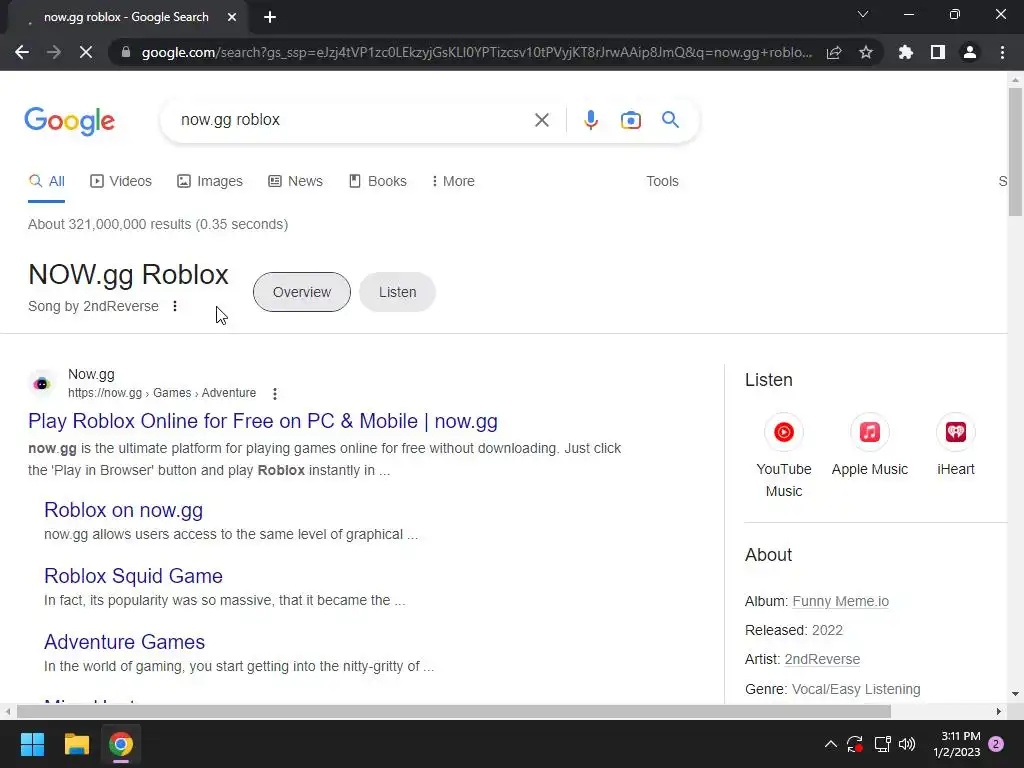Click the Genre Vocal/Easy Listening text
This screenshot has height=768, width=1024.
click(833, 689)
